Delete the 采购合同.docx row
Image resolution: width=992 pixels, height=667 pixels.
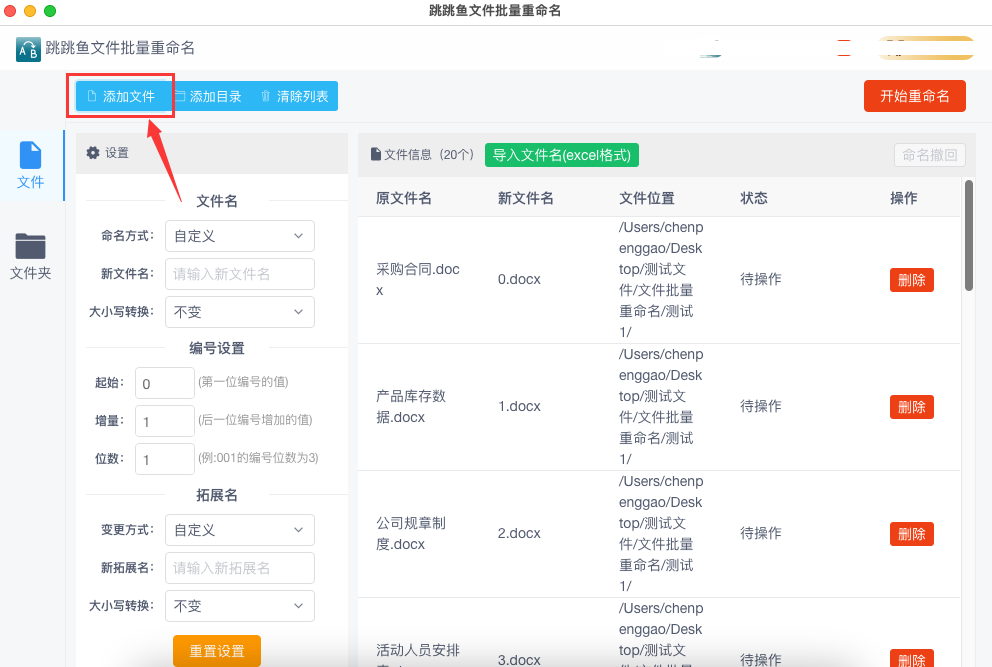912,280
